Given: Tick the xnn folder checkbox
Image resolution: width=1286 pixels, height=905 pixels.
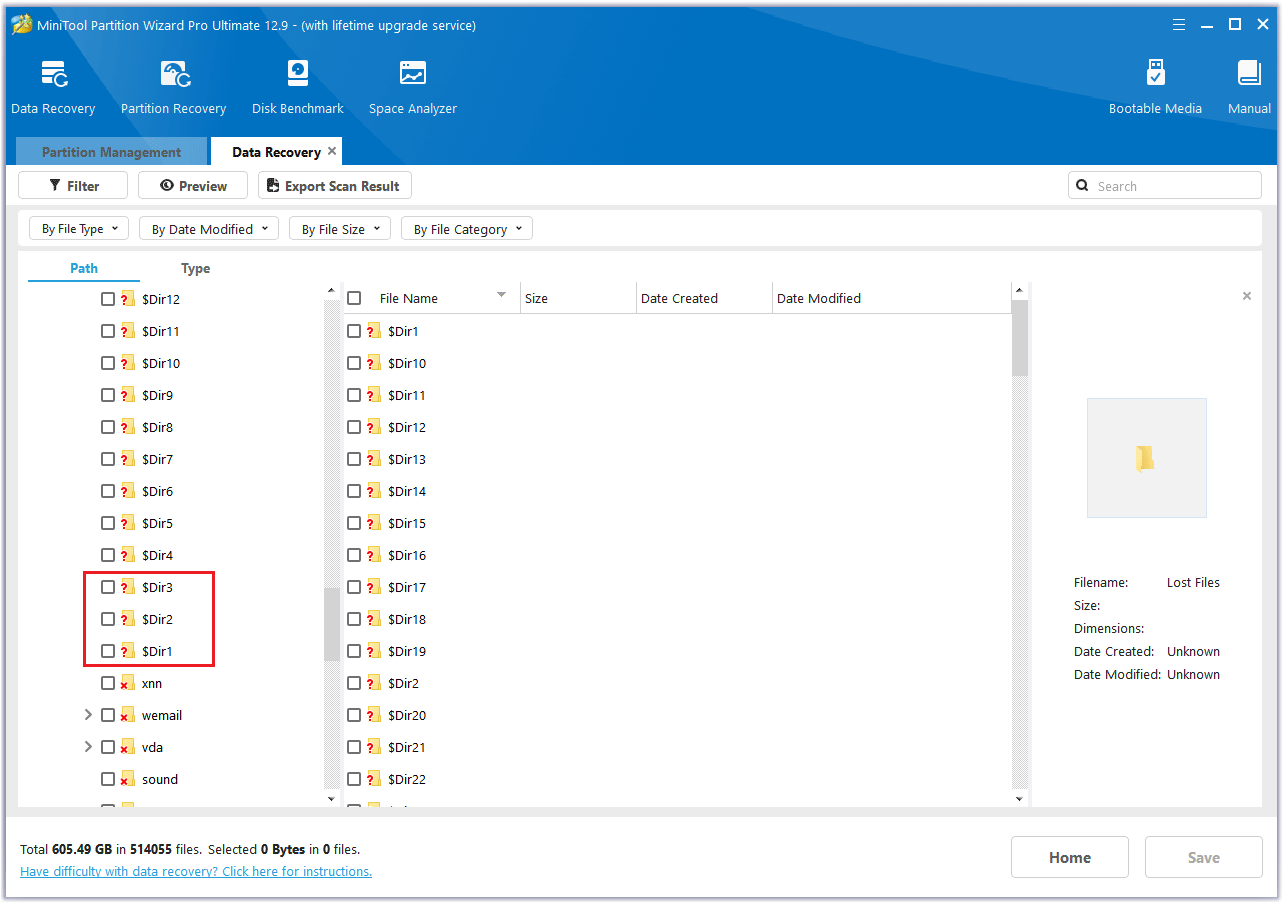Looking at the screenshot, I should tap(108, 683).
